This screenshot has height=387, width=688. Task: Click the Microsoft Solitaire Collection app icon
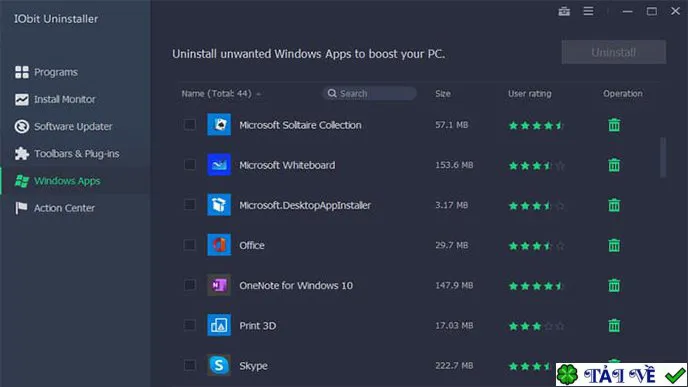pyautogui.click(x=219, y=125)
